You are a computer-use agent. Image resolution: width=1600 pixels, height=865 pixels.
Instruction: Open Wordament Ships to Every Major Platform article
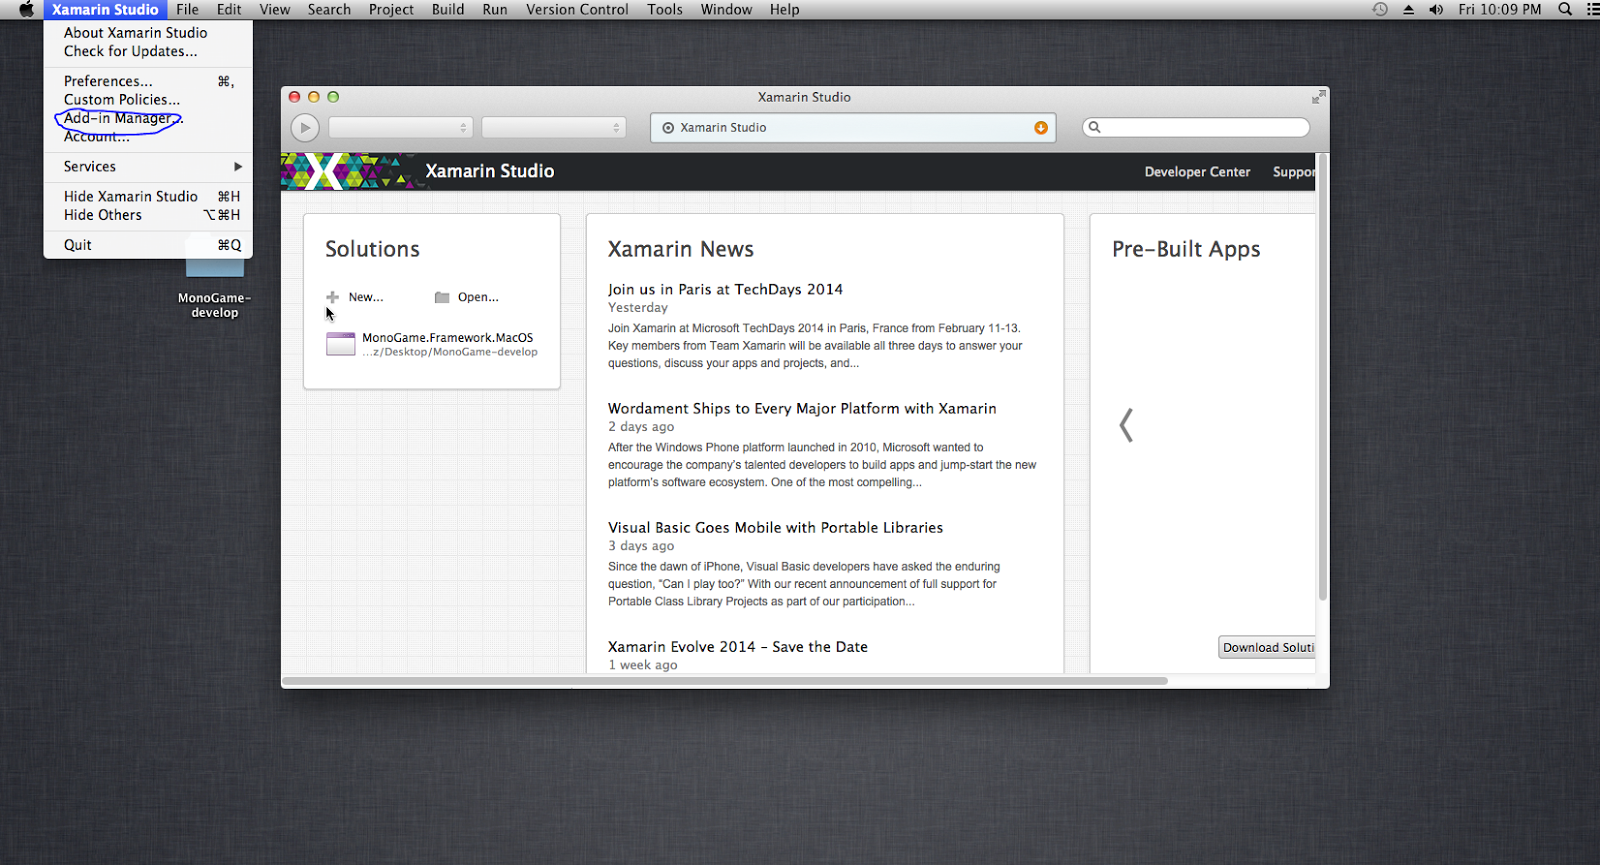[x=802, y=408]
